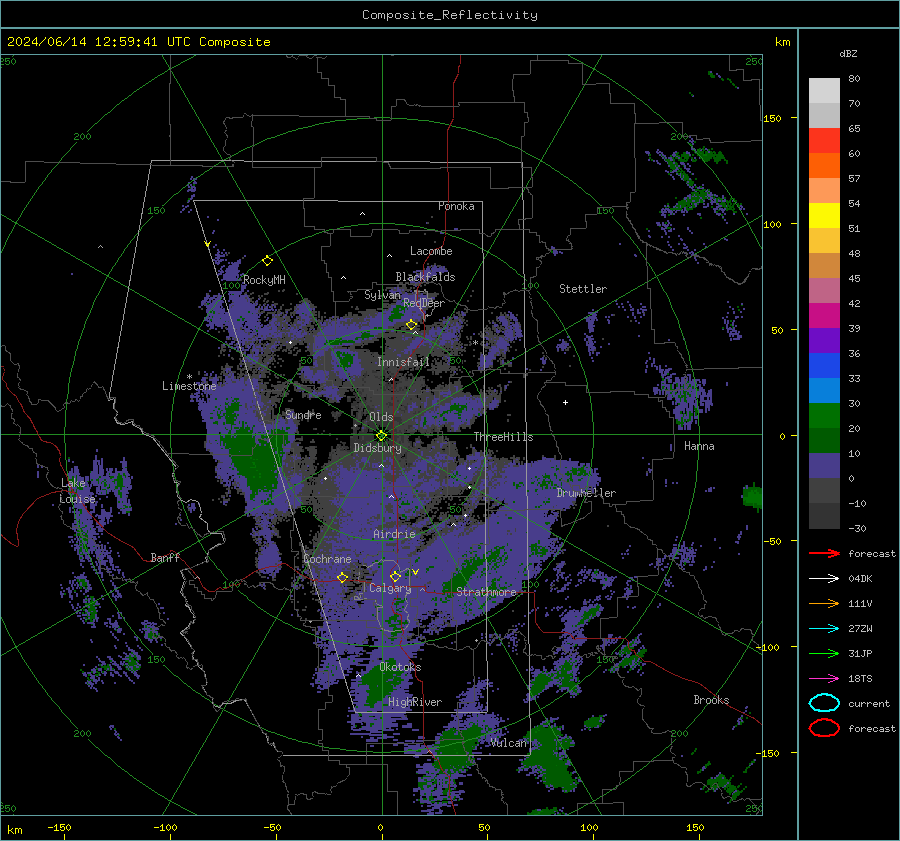Click the Vulcan label
The height and width of the screenshot is (841, 900).
pos(508,743)
